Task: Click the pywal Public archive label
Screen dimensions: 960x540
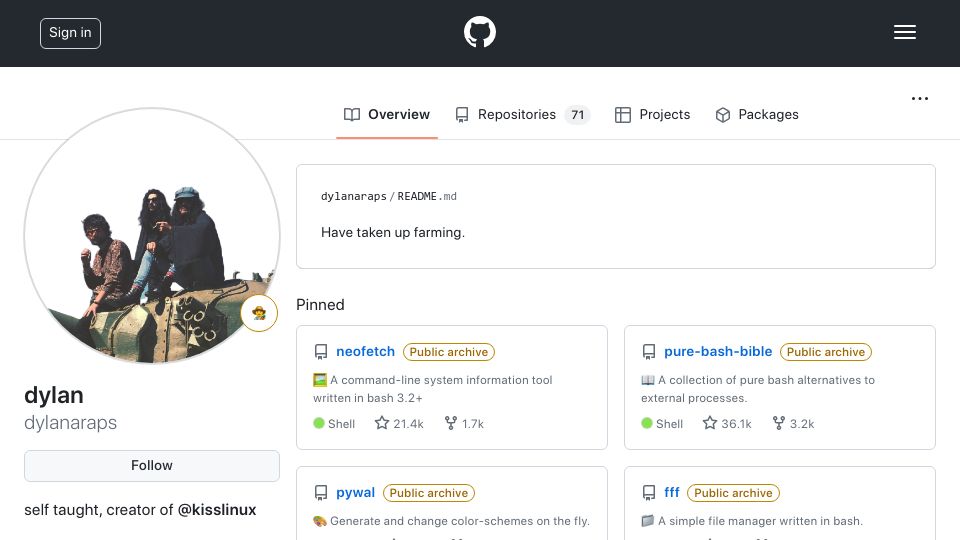Action: coord(429,493)
